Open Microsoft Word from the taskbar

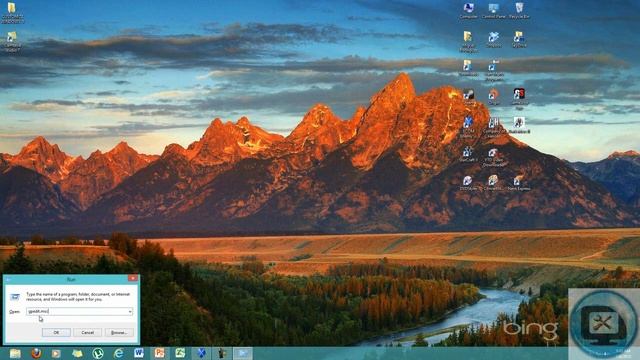click(x=139, y=353)
